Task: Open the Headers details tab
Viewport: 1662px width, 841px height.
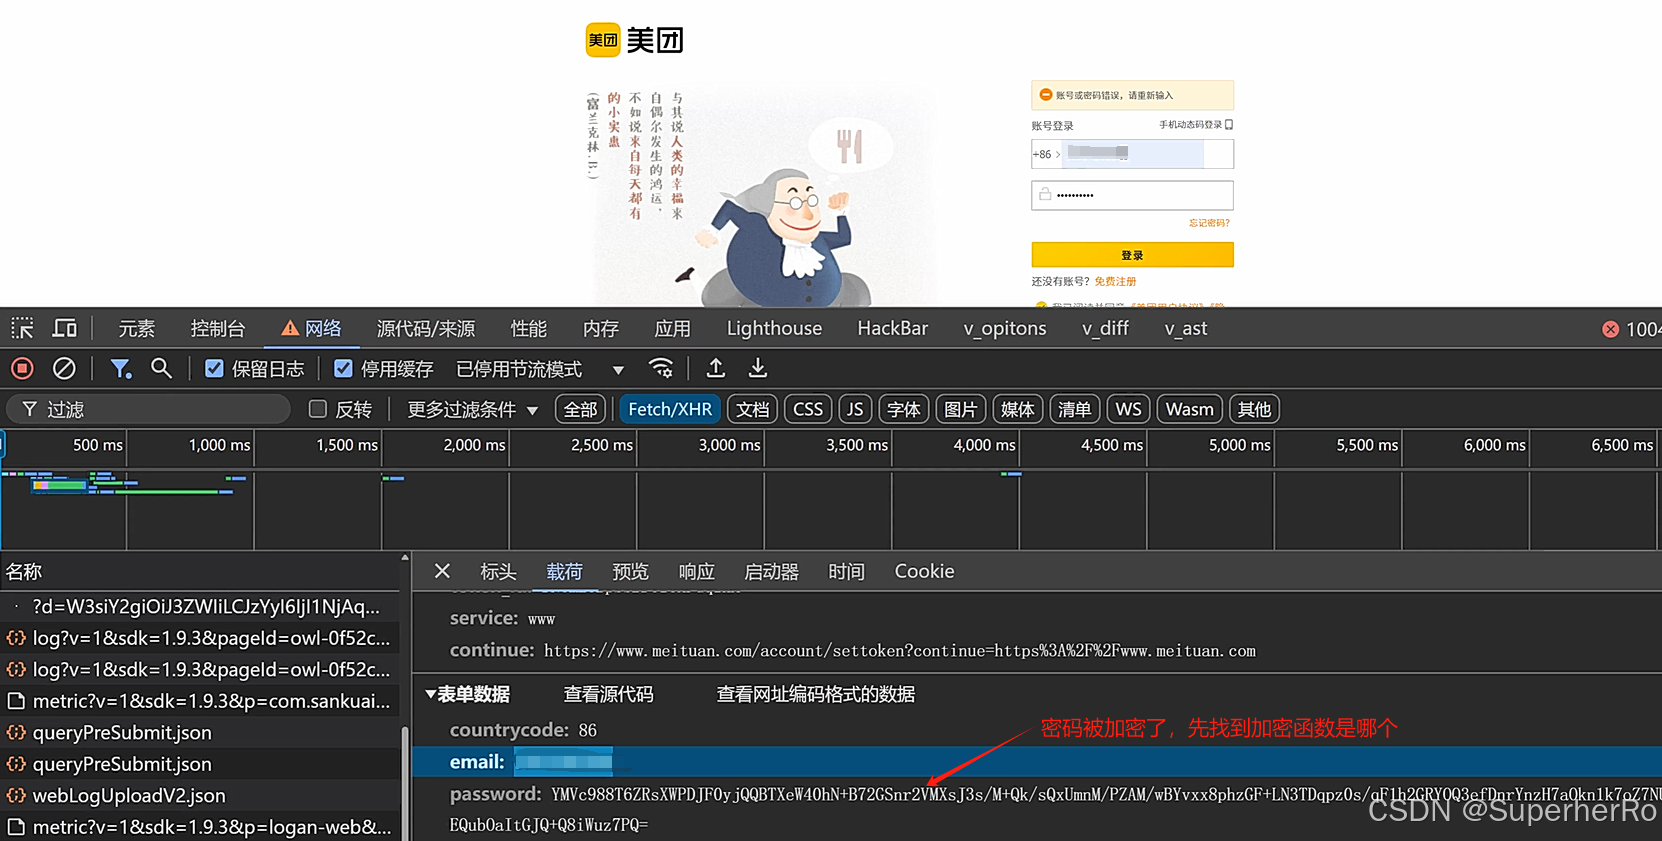Action: [498, 571]
